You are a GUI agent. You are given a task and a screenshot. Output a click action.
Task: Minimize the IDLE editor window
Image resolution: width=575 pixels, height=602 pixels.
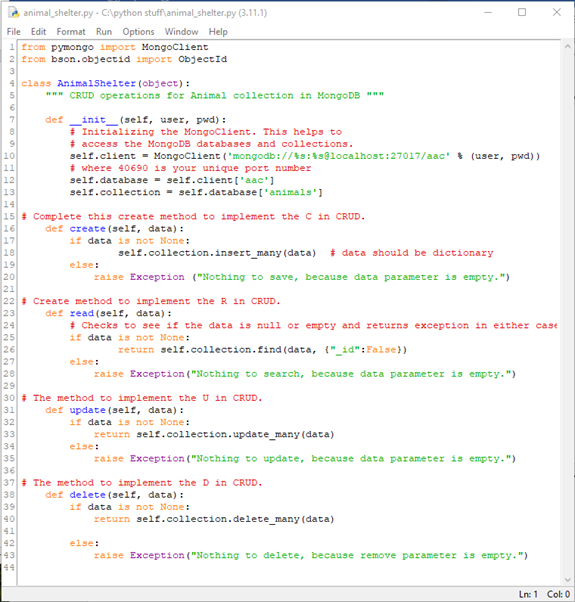pyautogui.click(x=488, y=13)
